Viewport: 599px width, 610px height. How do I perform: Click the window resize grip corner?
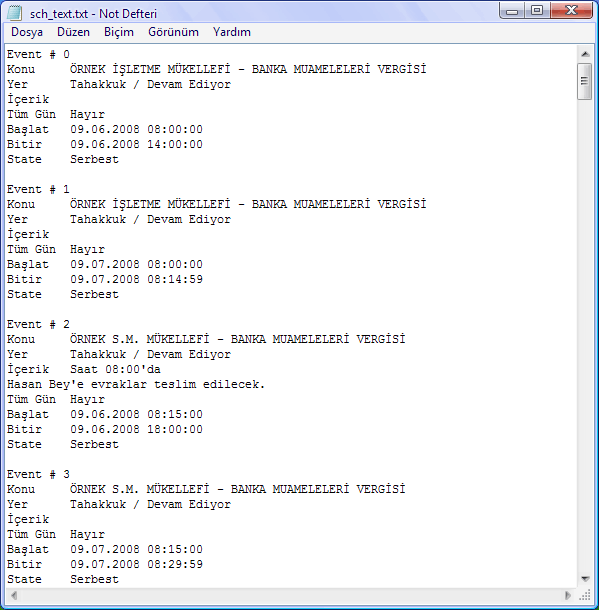pos(585,595)
